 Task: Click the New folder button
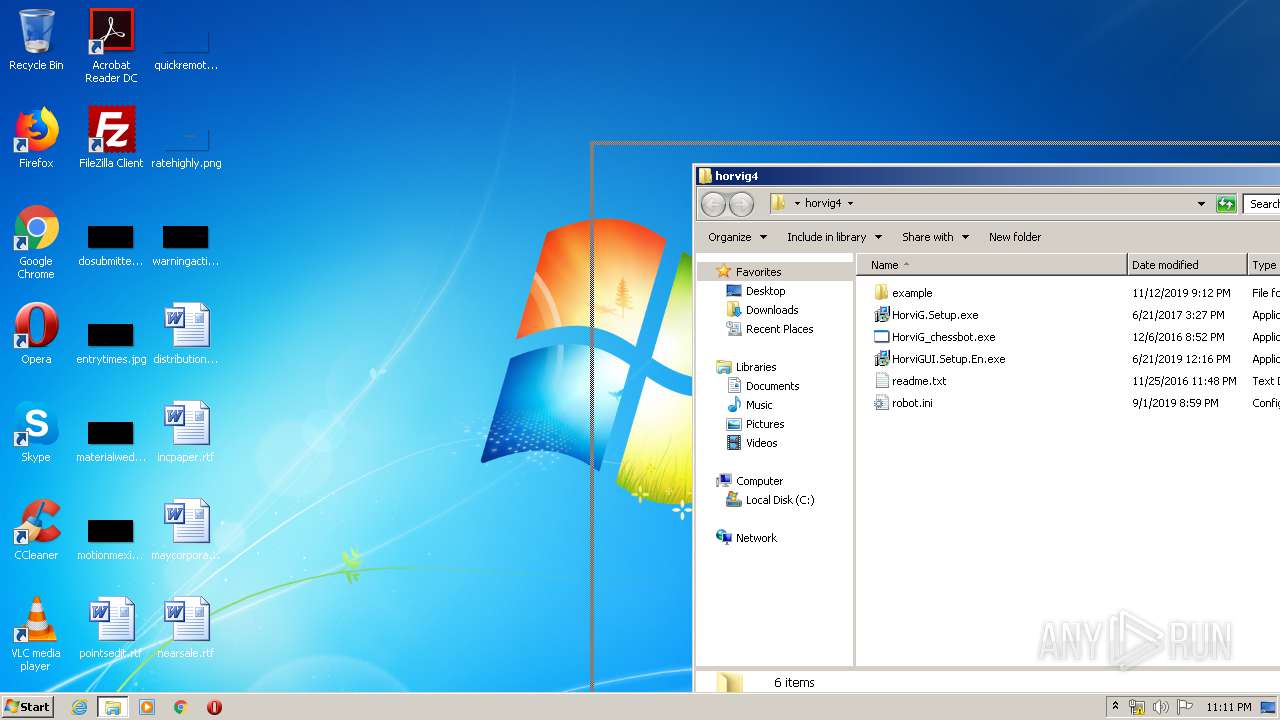click(1015, 237)
